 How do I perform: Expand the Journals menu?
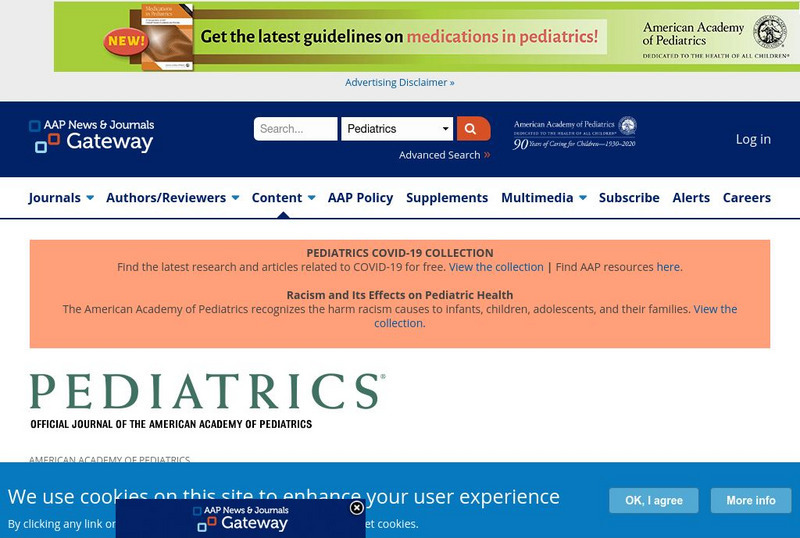click(x=61, y=198)
